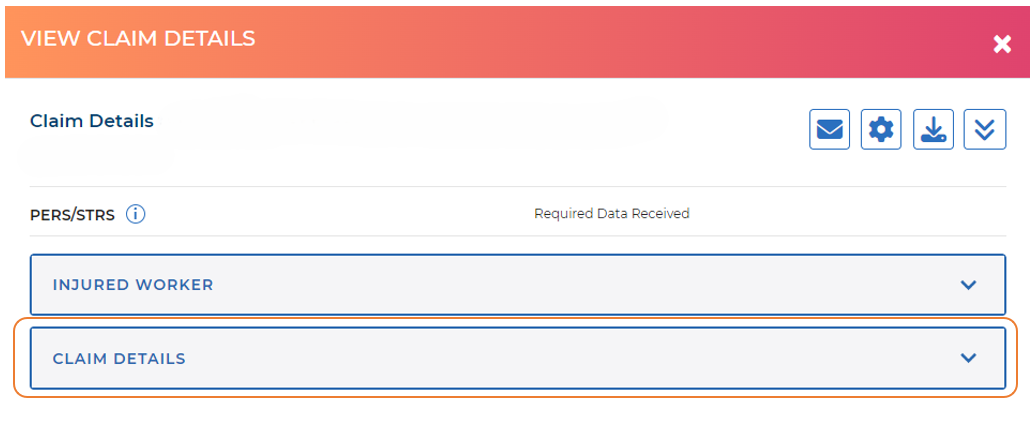Open the claim settings gear icon
Image resolution: width=1036 pixels, height=424 pixels.
(881, 130)
